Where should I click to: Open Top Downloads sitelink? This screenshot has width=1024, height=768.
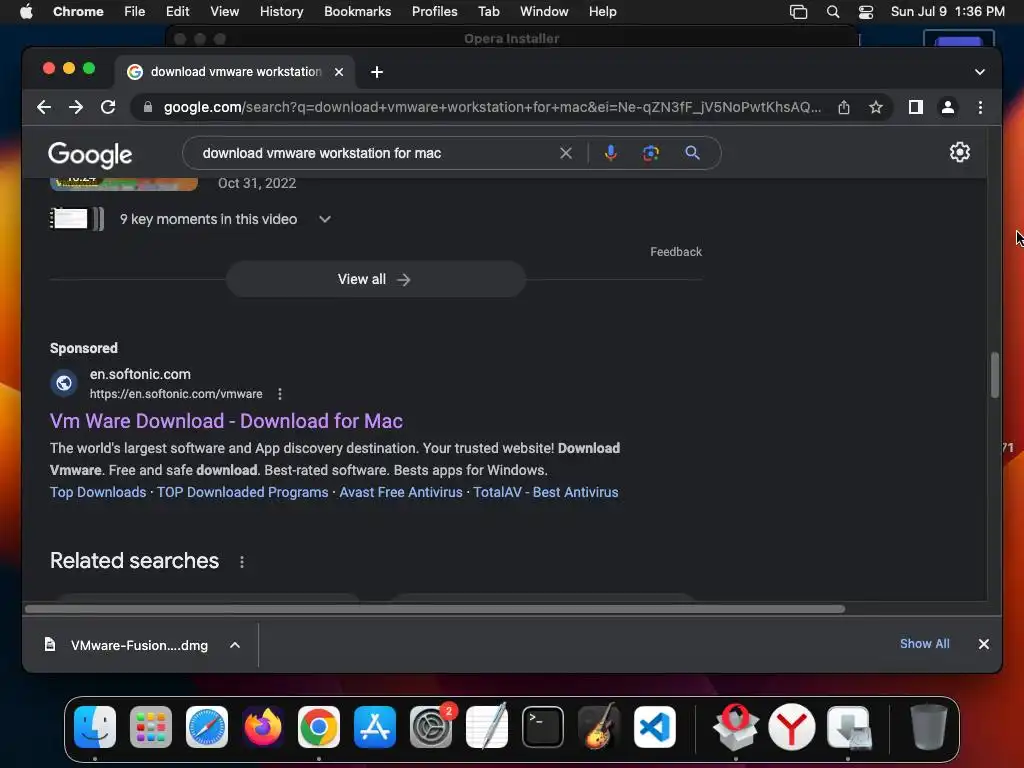[98, 492]
